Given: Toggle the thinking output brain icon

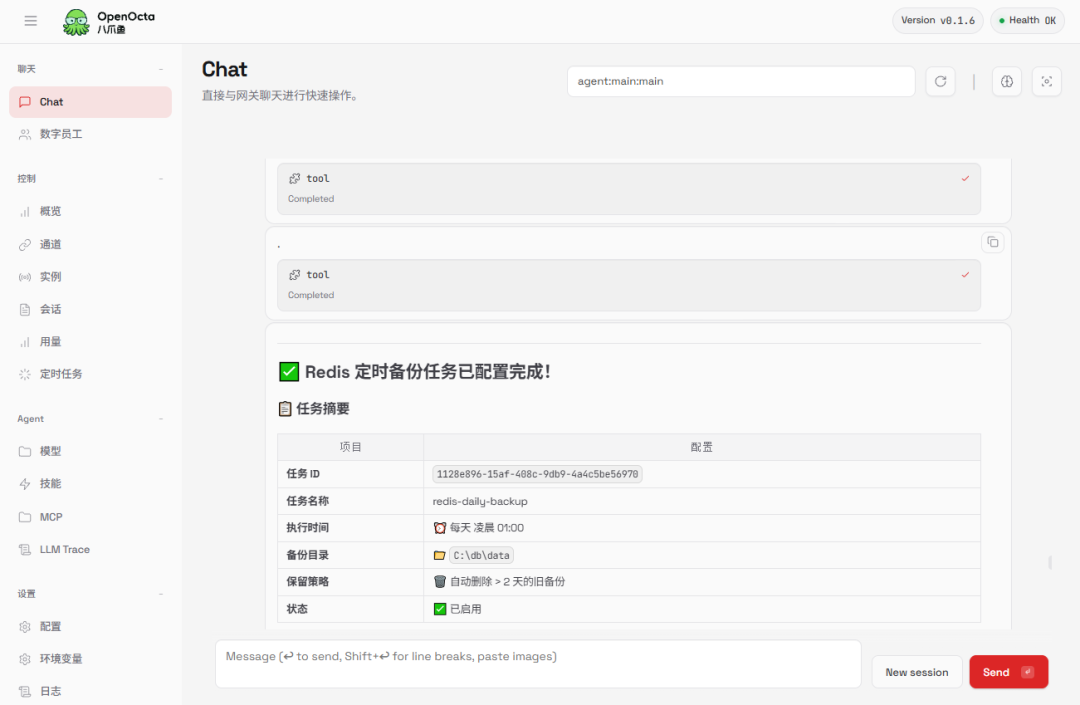Looking at the screenshot, I should click(x=1007, y=82).
